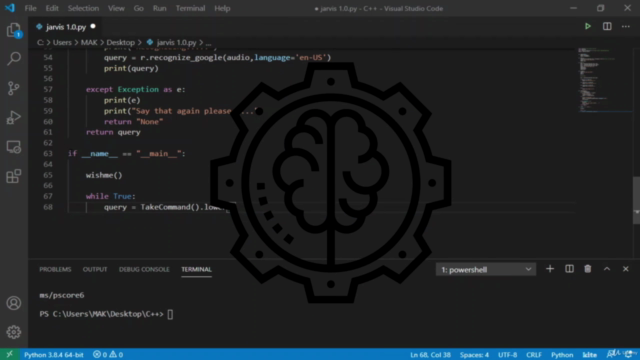Image resolution: width=640 pixels, height=360 pixels.
Task: Change end of line sequence CRLF
Action: pyautogui.click(x=534, y=355)
